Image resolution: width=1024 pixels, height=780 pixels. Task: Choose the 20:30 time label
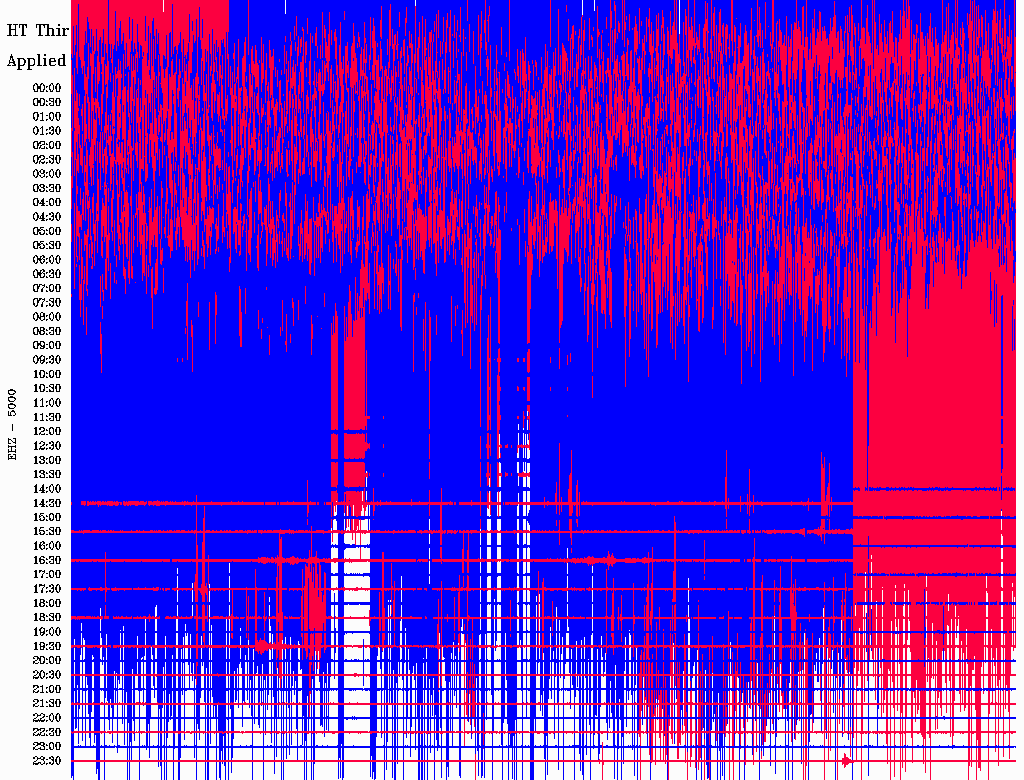(47, 675)
